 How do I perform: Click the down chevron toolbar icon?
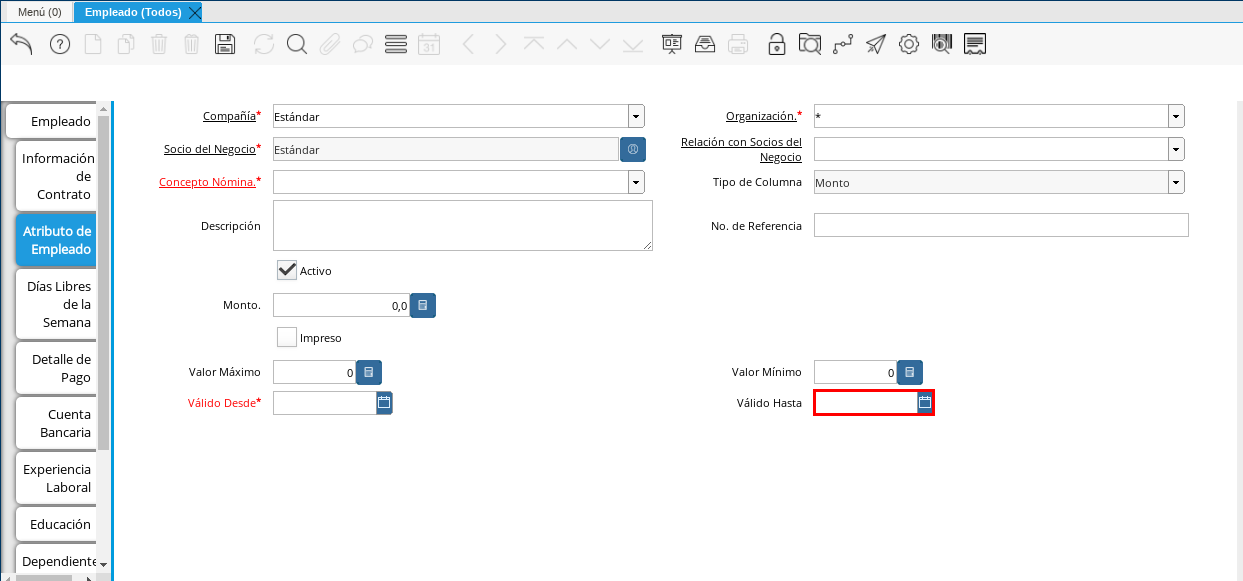click(x=600, y=44)
